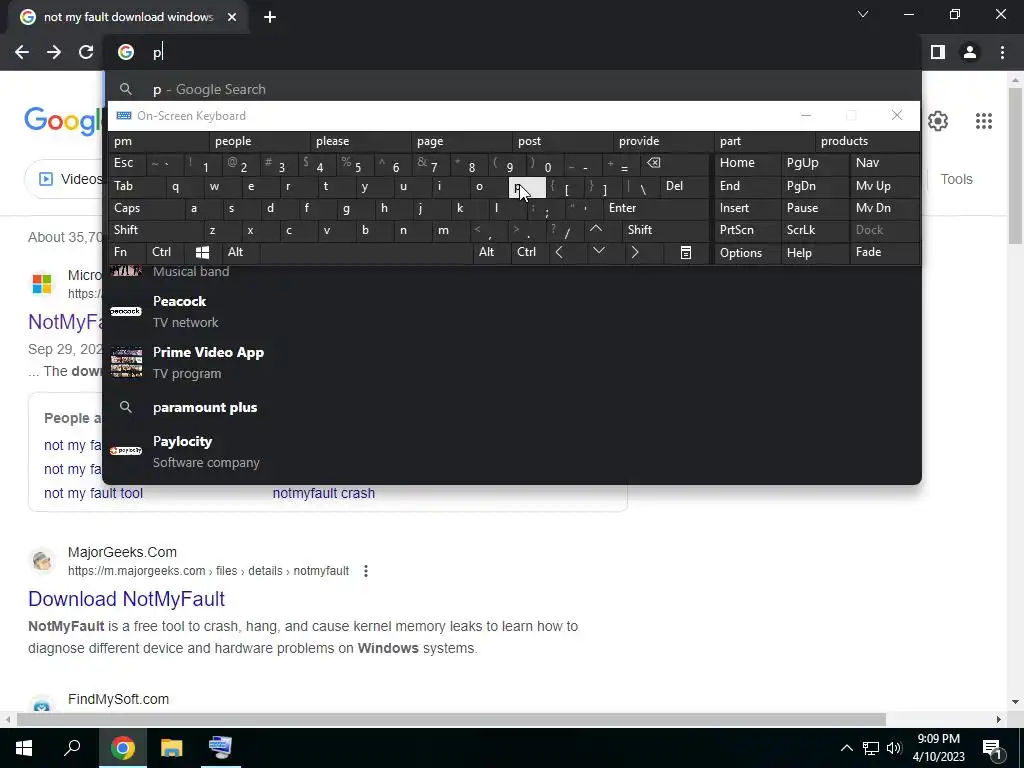Click the backspace key on On-Screen Keyboard

coord(654,163)
